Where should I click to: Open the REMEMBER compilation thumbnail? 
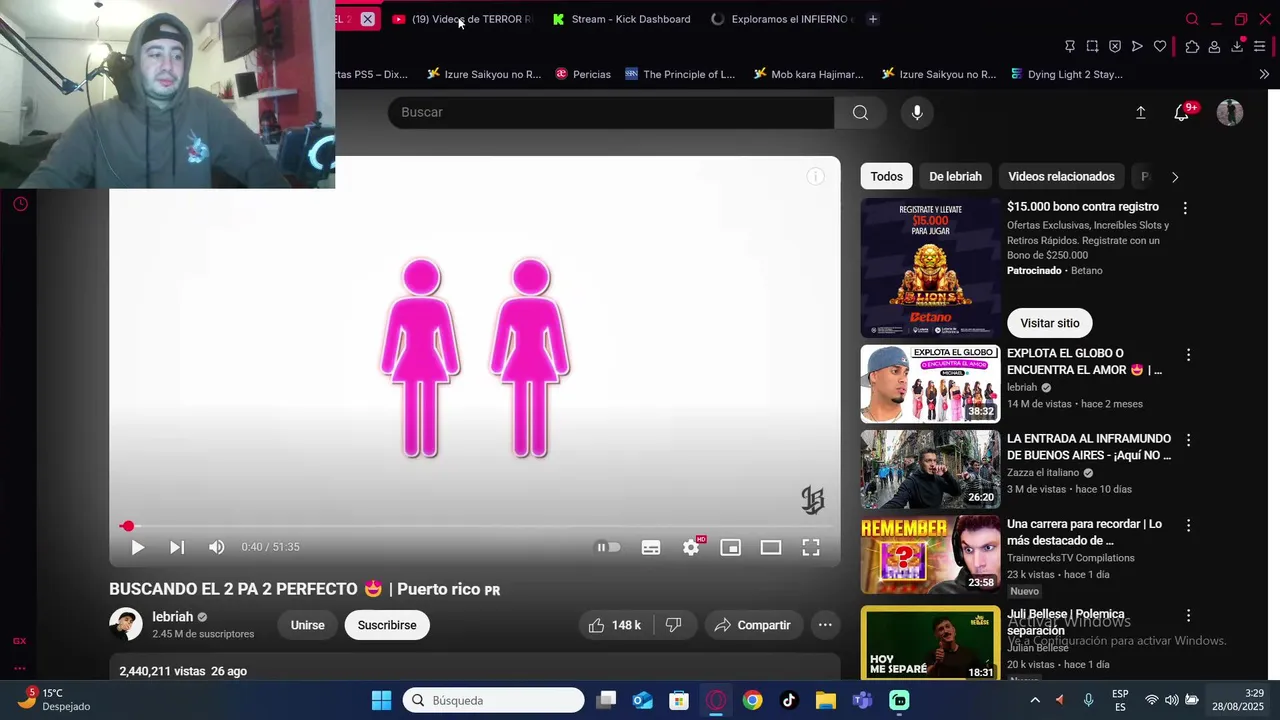[930, 554]
